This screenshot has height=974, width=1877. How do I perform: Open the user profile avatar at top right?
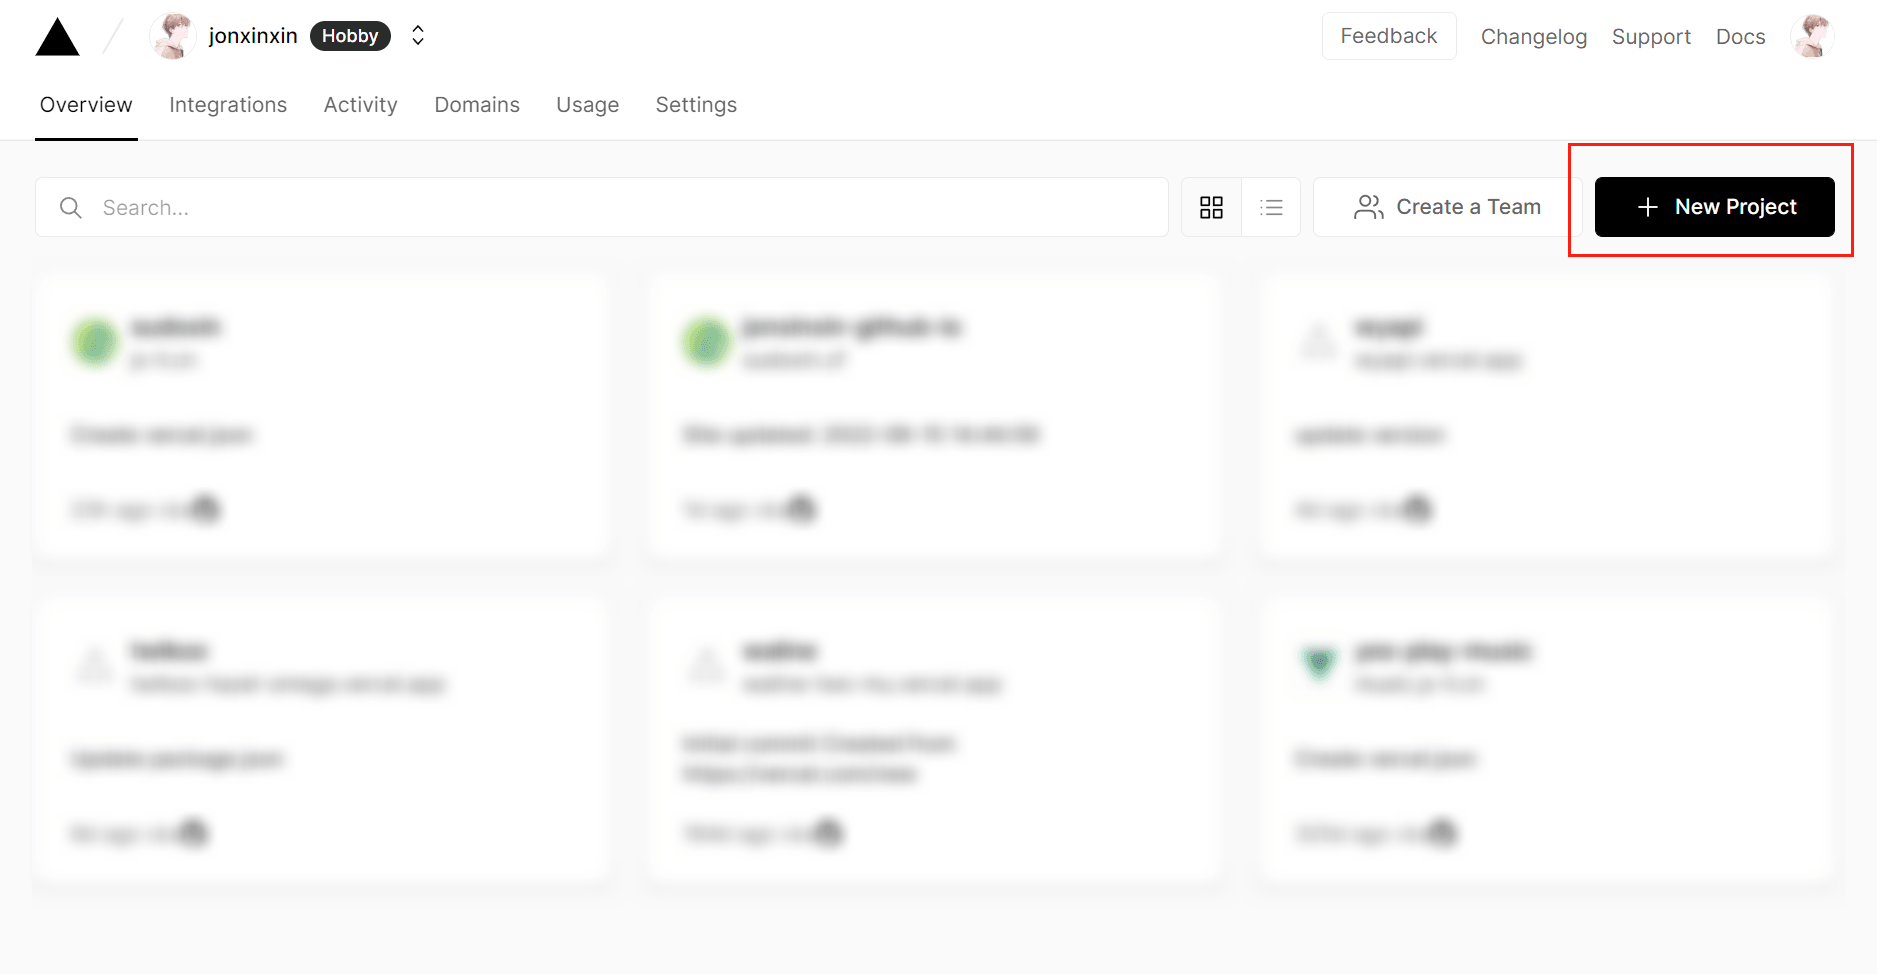[x=1812, y=37]
